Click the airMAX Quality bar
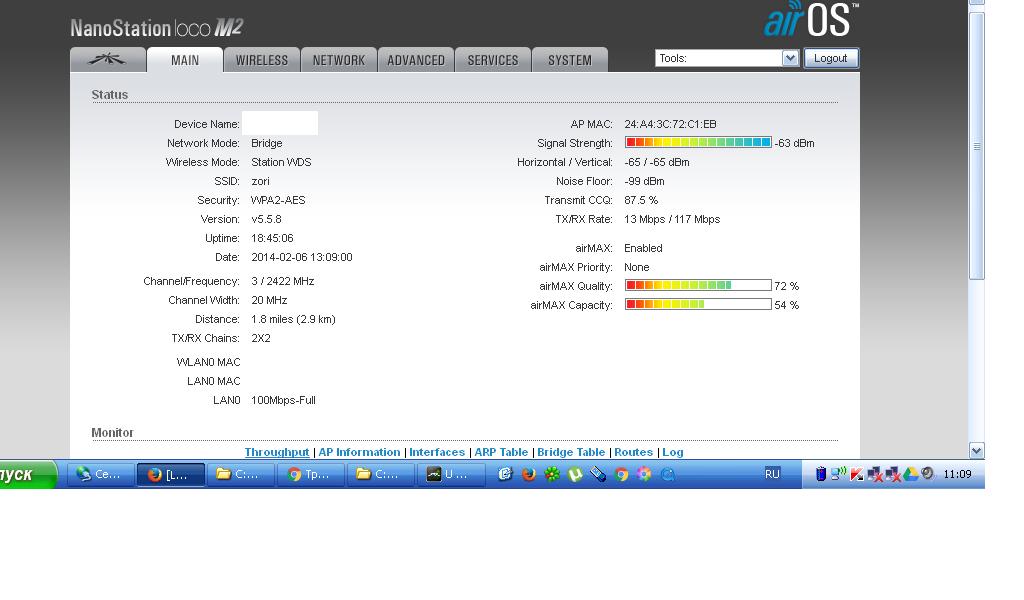1024x600 pixels. pos(698,285)
